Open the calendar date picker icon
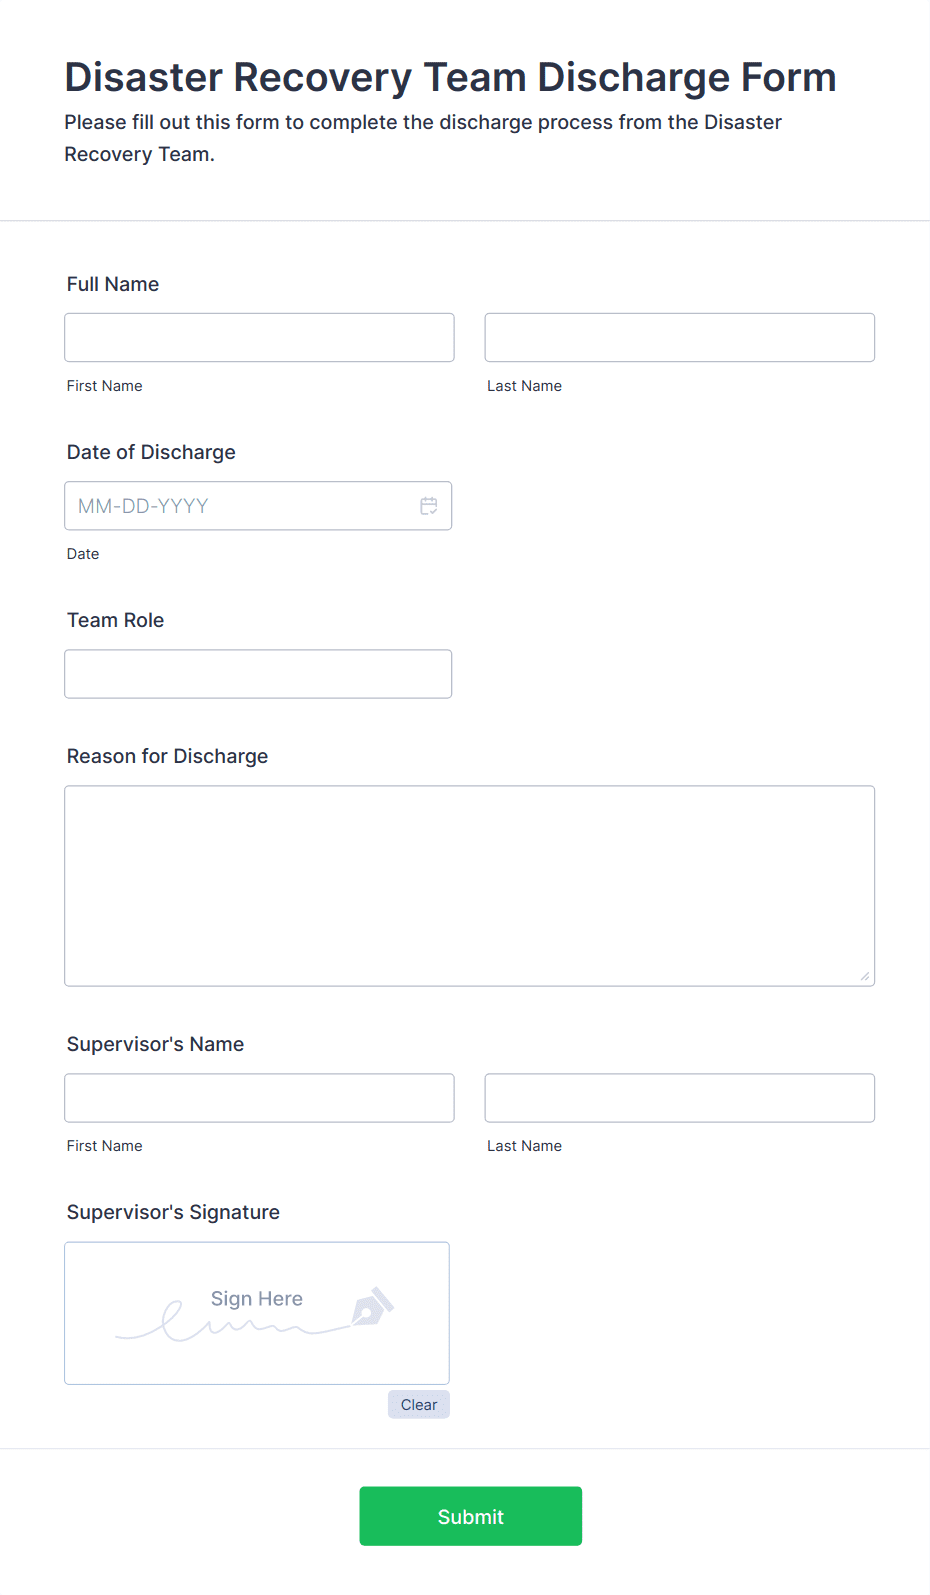 429,506
